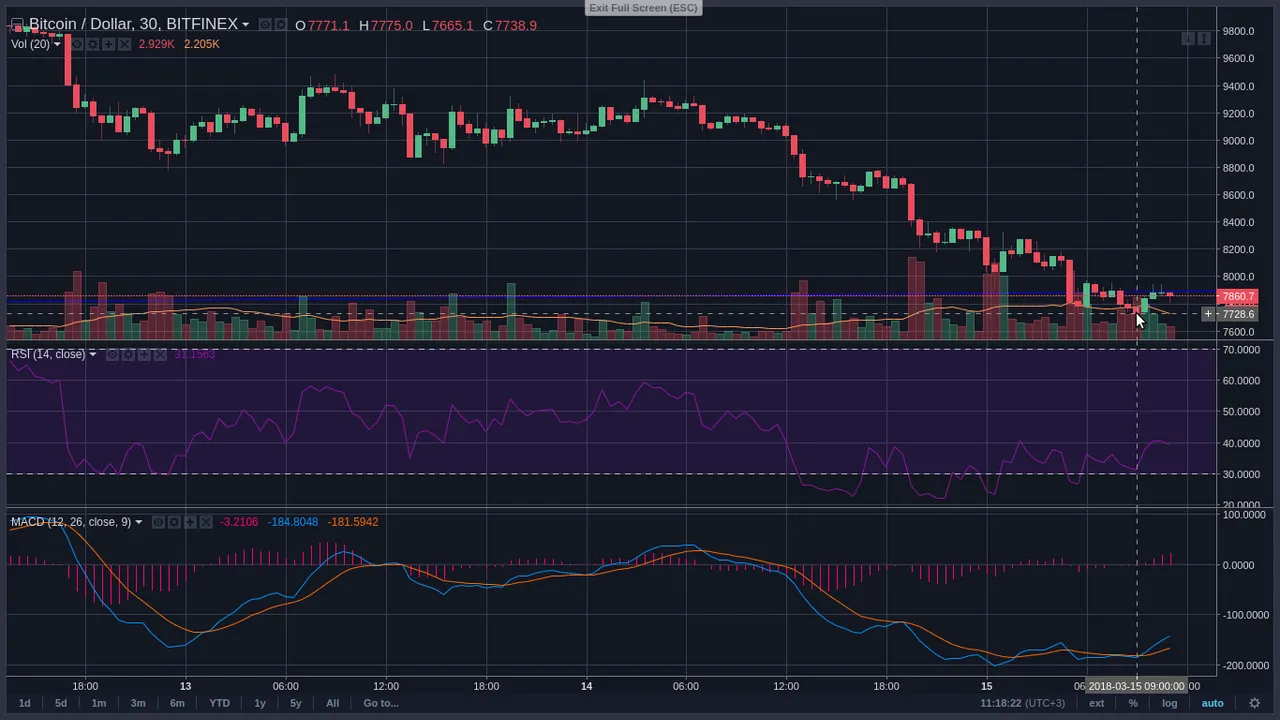
Task: Click the collapse square before Bitcoin title
Action: coord(17,25)
